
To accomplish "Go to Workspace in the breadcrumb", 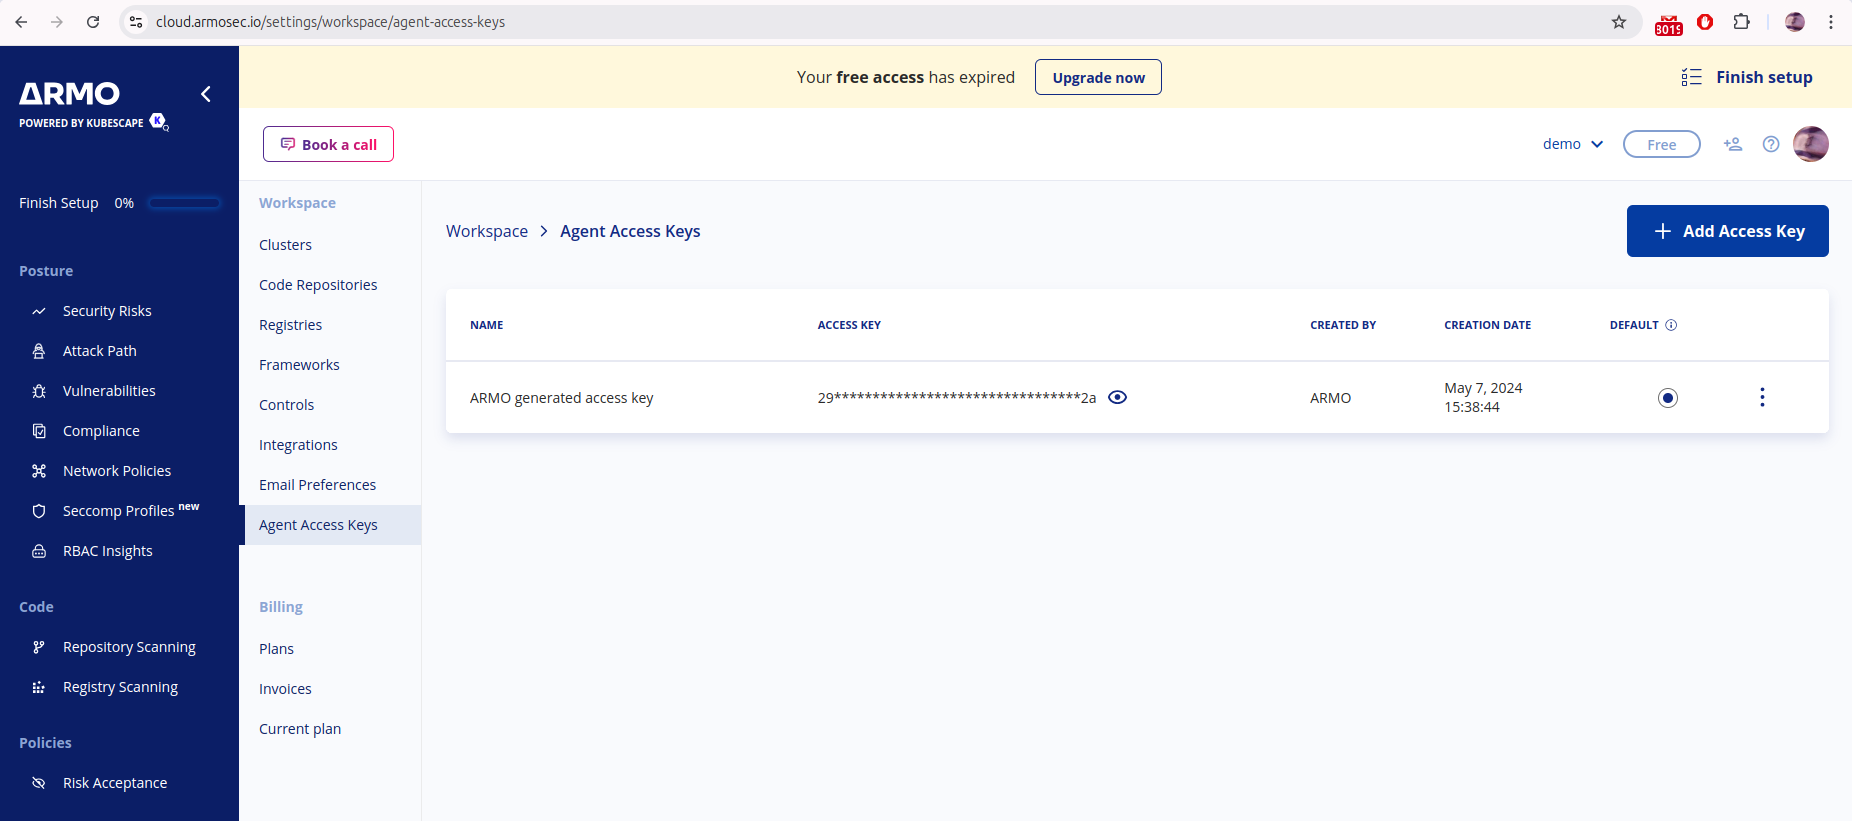I will tap(487, 231).
